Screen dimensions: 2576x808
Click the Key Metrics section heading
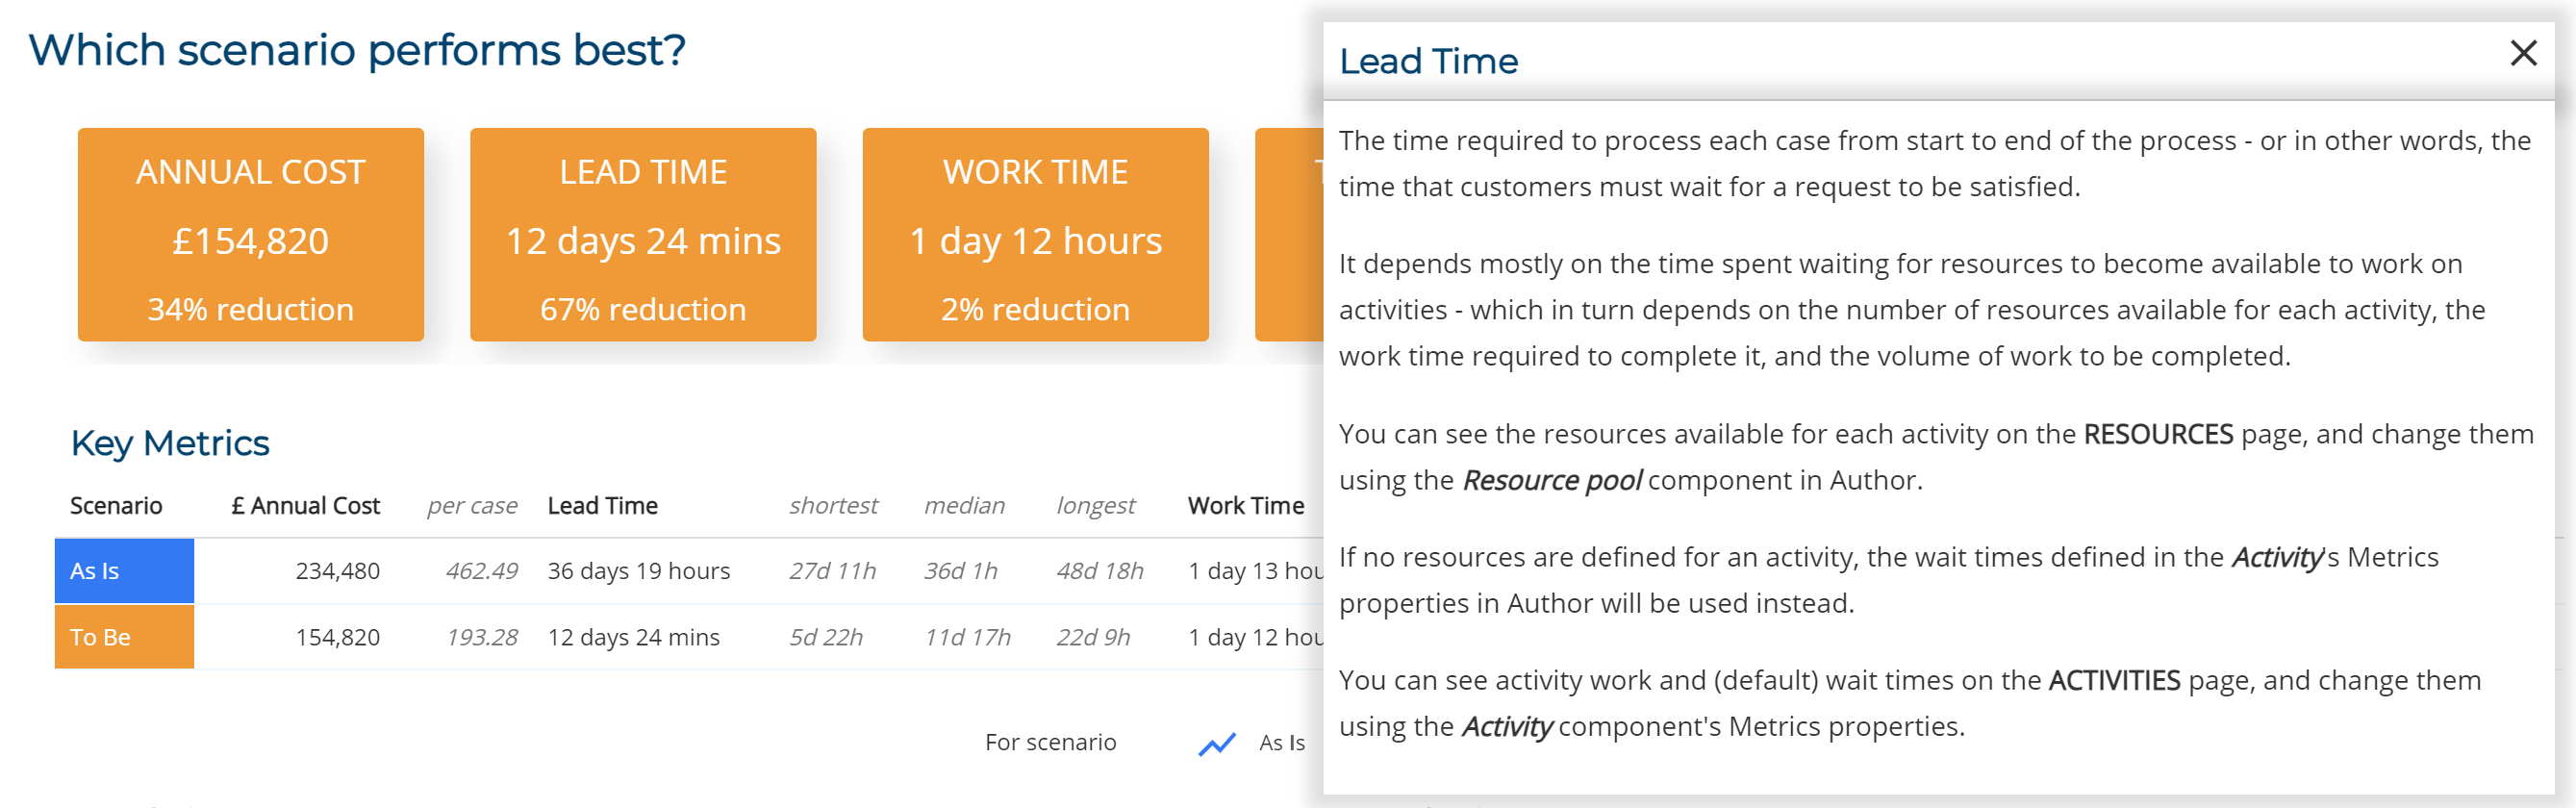[x=168, y=441]
